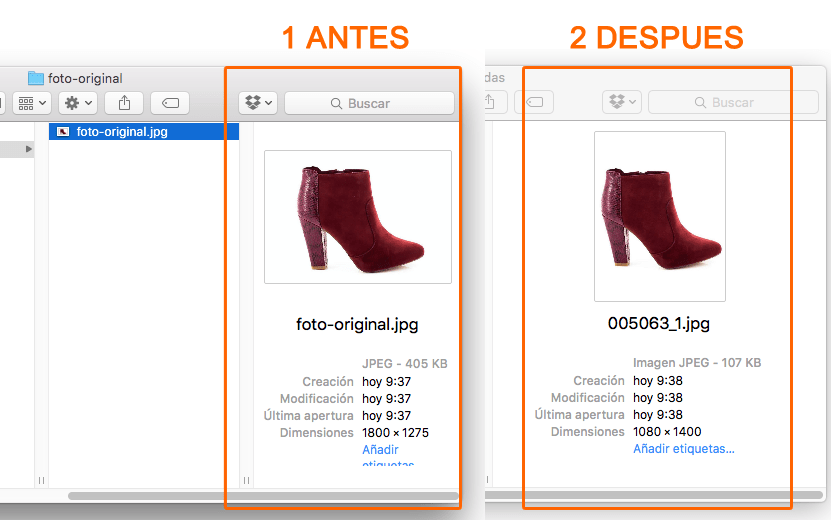Open the Dropbox menu in right window
Viewport: 831px width, 520px height.
621,102
